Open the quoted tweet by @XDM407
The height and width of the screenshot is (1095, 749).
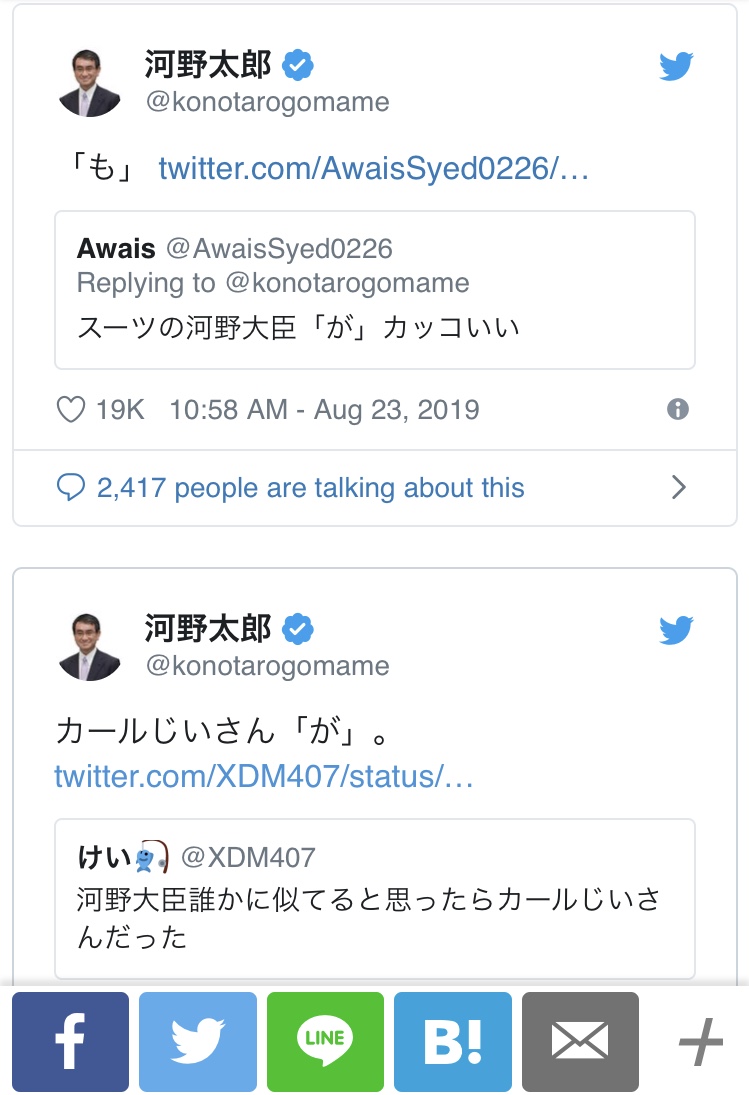375,899
